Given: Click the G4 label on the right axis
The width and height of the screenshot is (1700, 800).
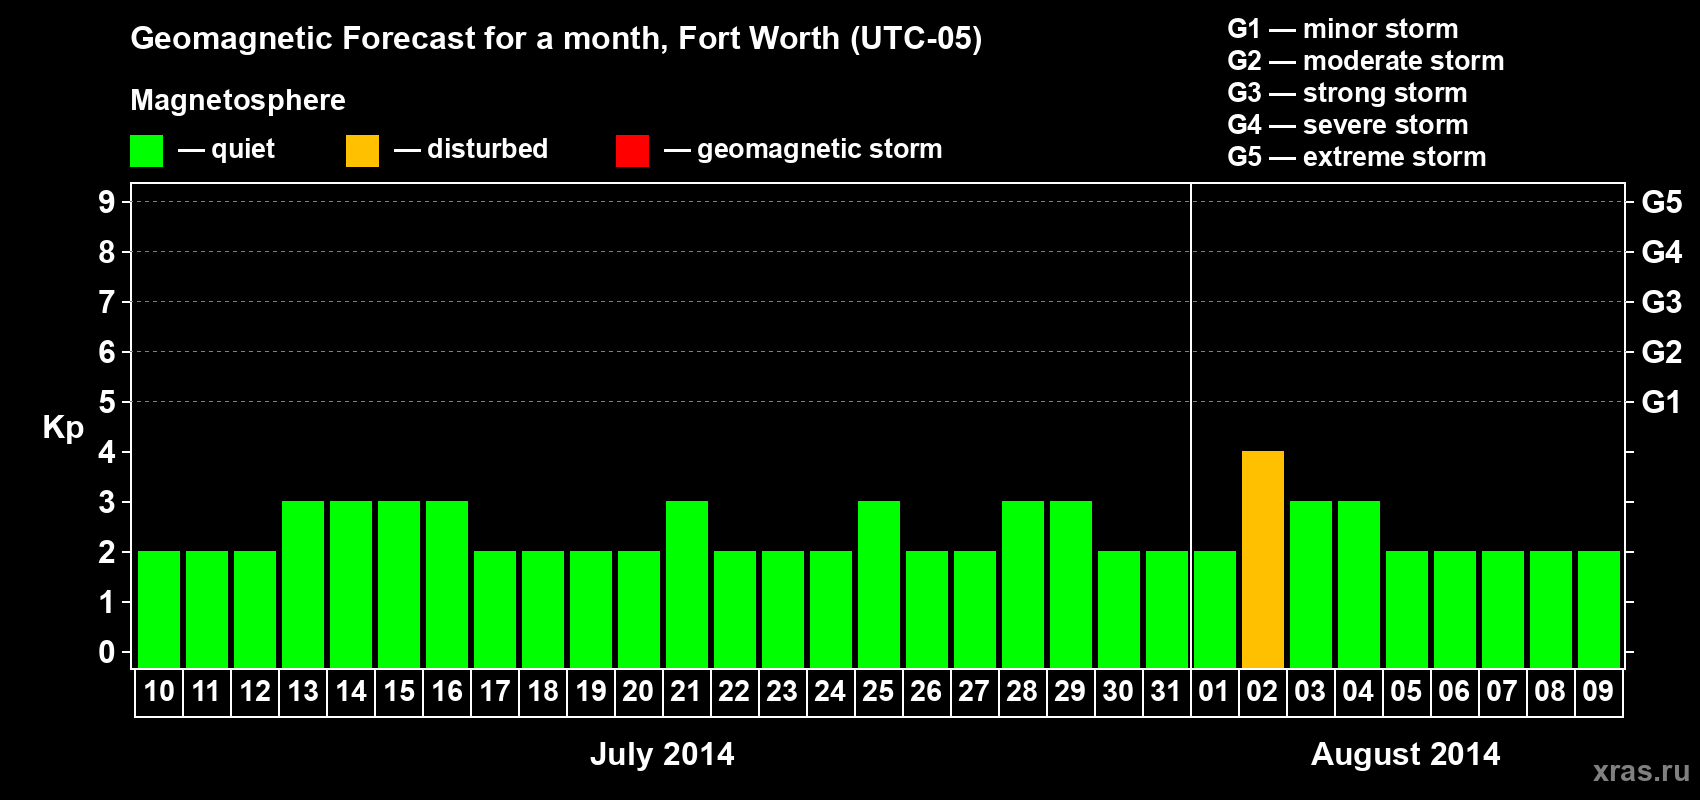Looking at the screenshot, I should [1662, 252].
